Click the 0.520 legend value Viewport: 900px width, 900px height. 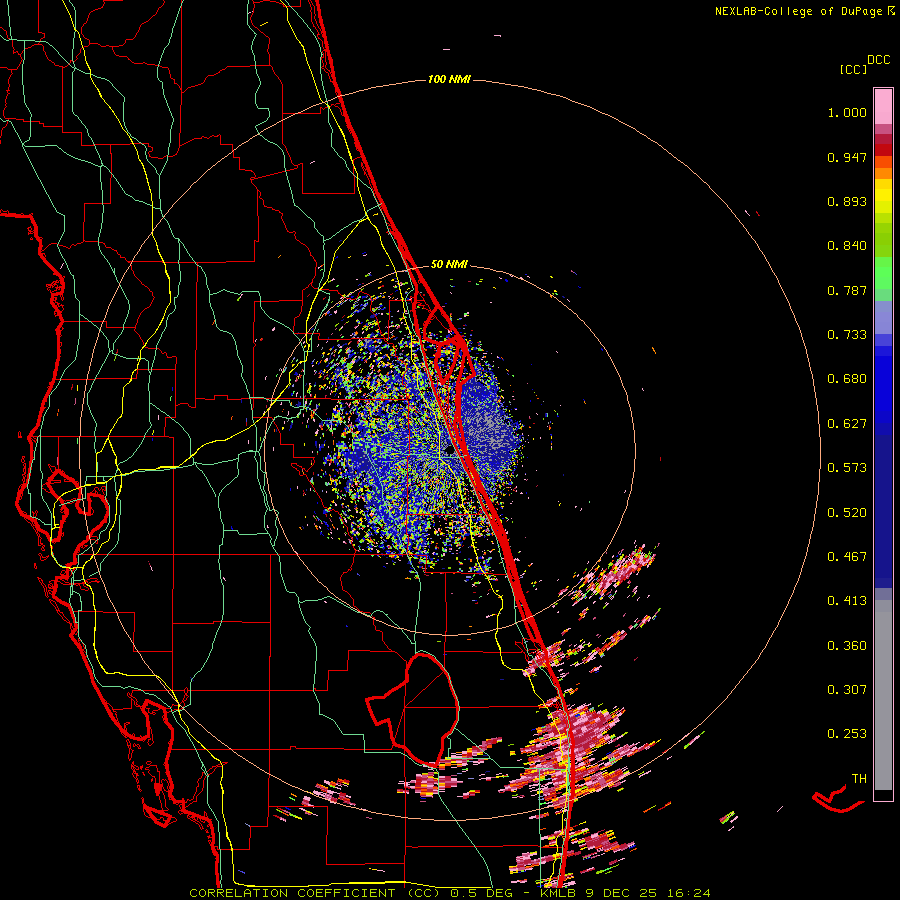click(x=847, y=513)
